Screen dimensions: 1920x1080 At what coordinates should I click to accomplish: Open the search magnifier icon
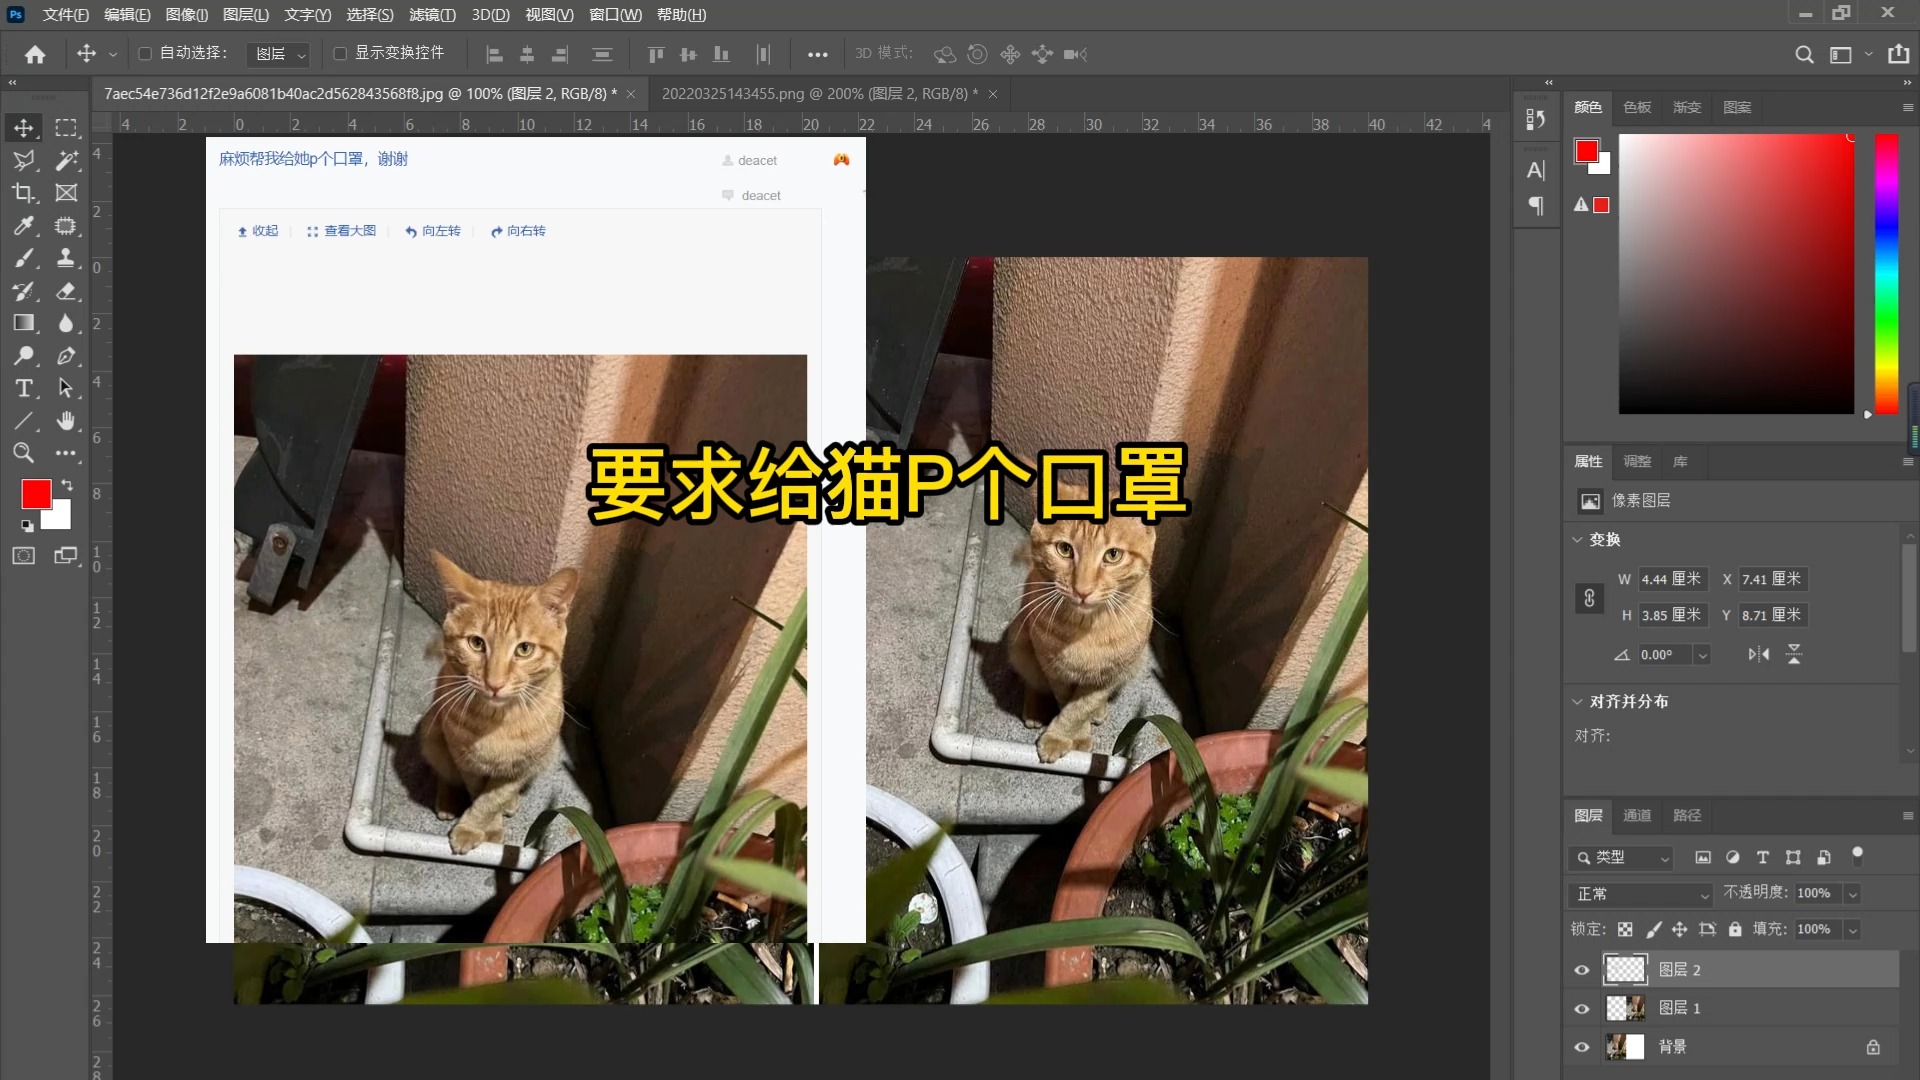tap(1804, 54)
